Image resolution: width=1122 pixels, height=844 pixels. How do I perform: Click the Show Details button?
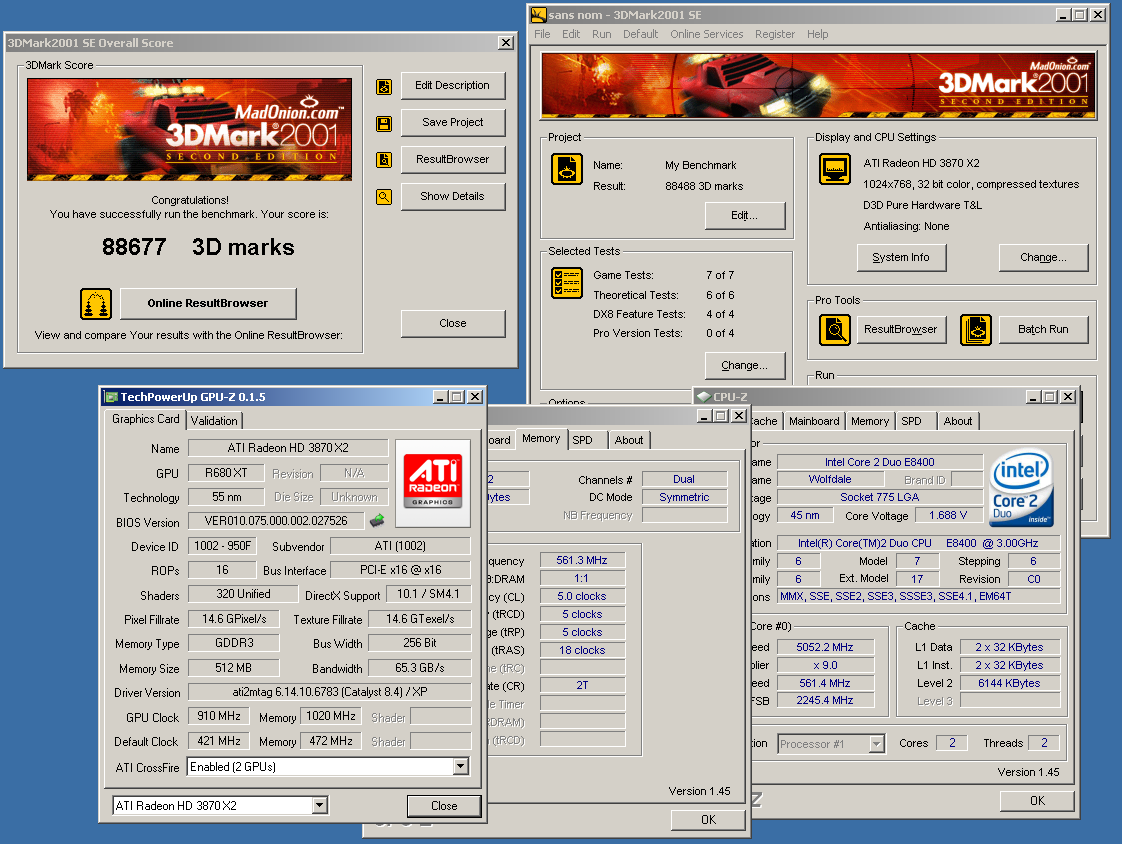(x=452, y=196)
